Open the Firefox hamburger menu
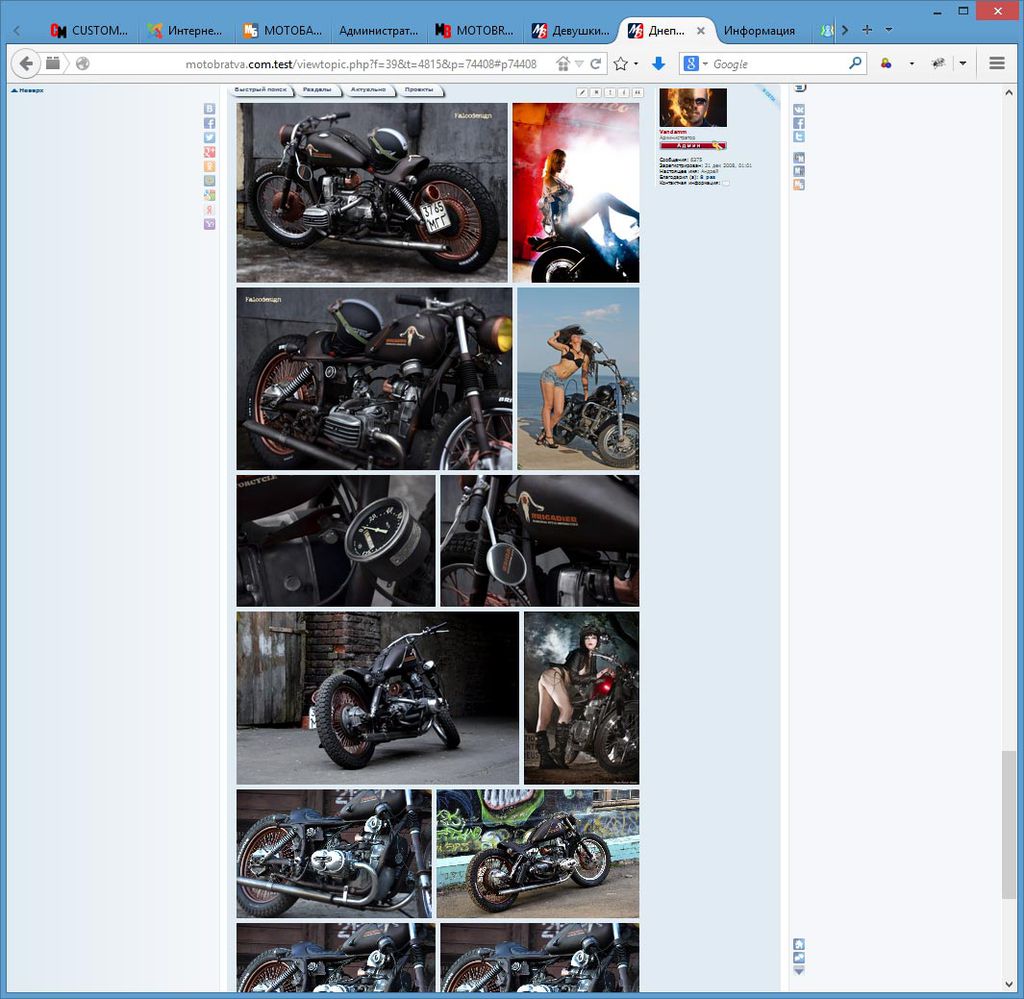The width and height of the screenshot is (1024, 999). [996, 64]
